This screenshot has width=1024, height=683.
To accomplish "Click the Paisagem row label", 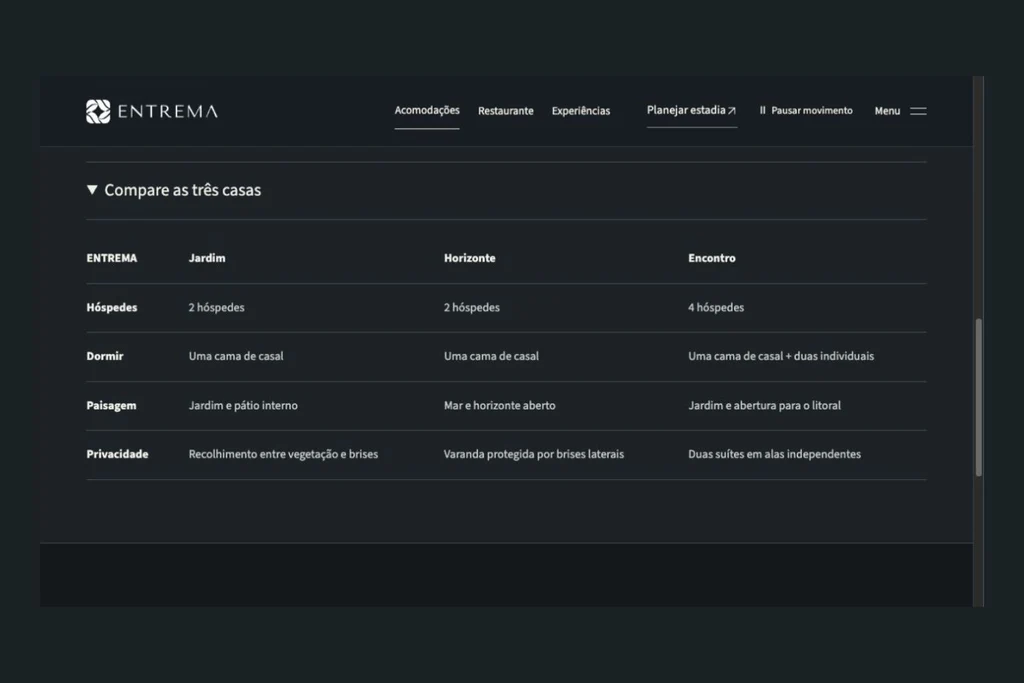I will pyautogui.click(x=112, y=405).
